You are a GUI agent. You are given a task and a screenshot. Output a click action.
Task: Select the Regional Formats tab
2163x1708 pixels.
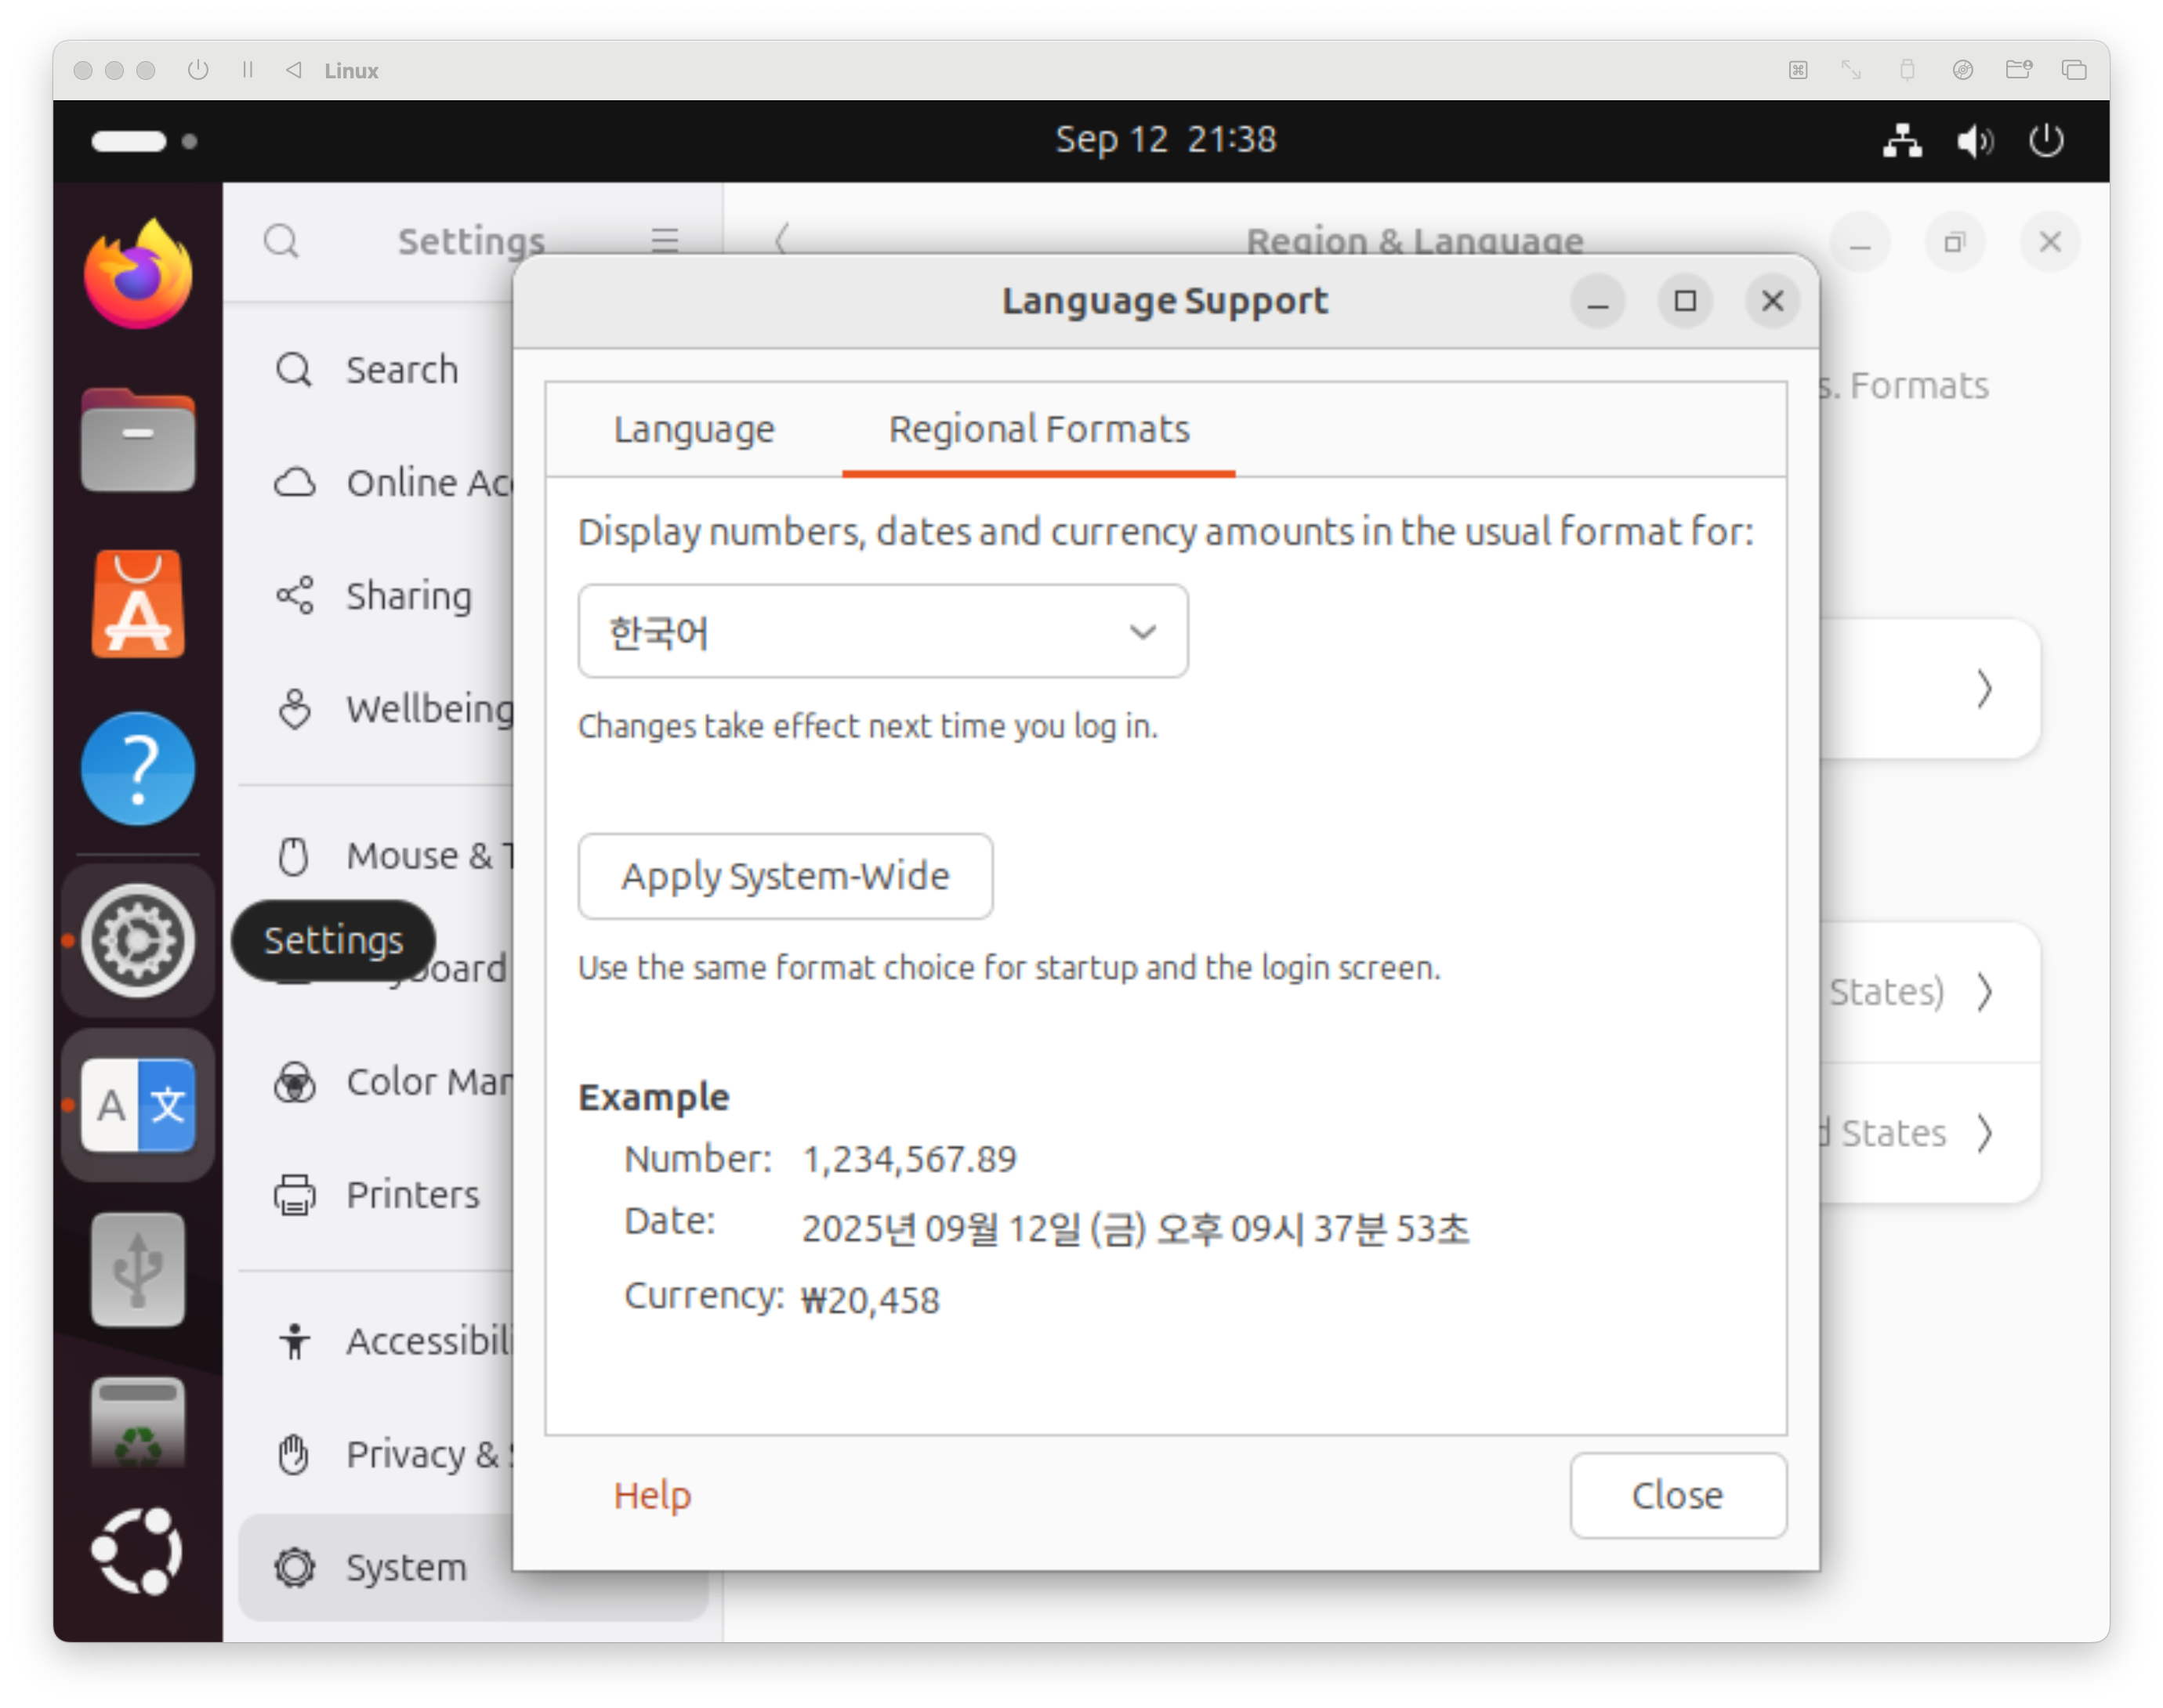[x=1038, y=429]
